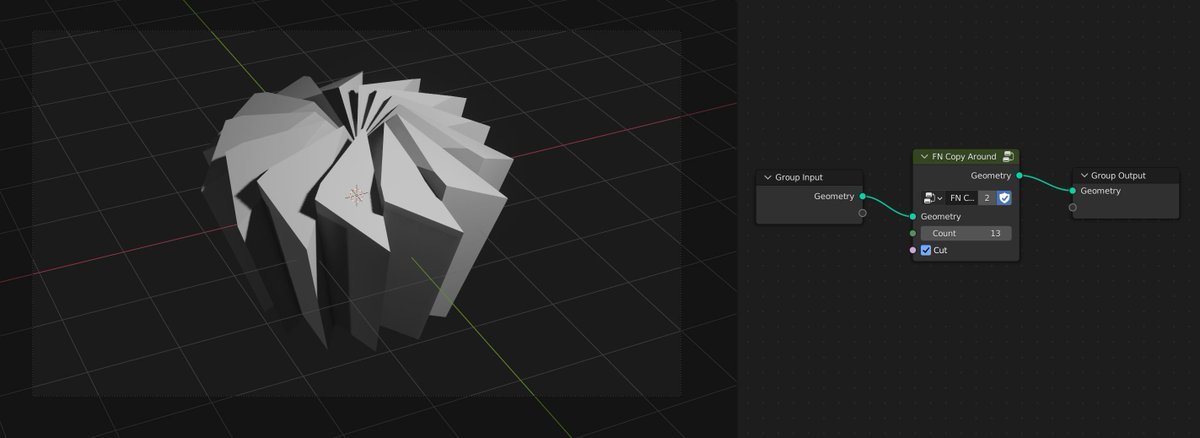Collapse the FN Copy Around node
Screen dimensions: 1200x438
[x=924, y=157]
